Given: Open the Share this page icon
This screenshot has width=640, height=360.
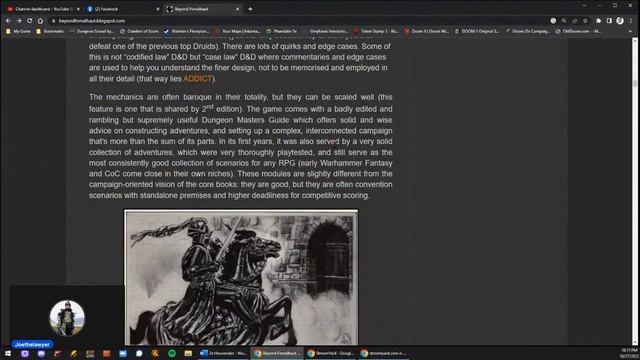Looking at the screenshot, I should pyautogui.click(x=575, y=20).
